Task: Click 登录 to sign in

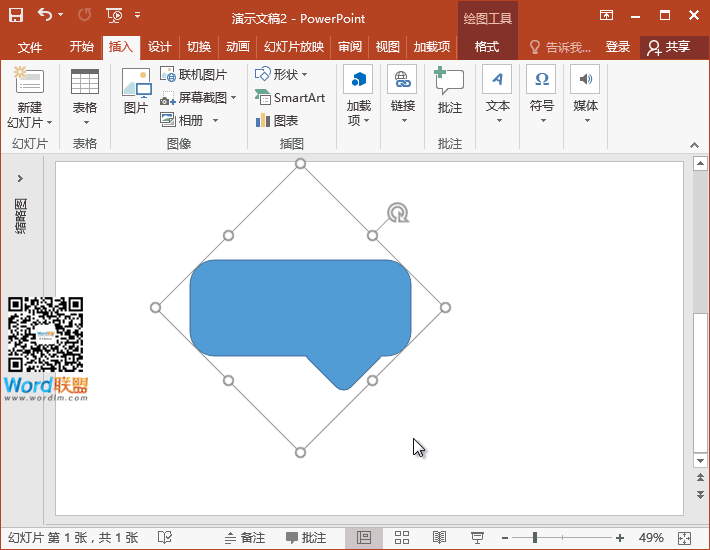Action: (618, 47)
